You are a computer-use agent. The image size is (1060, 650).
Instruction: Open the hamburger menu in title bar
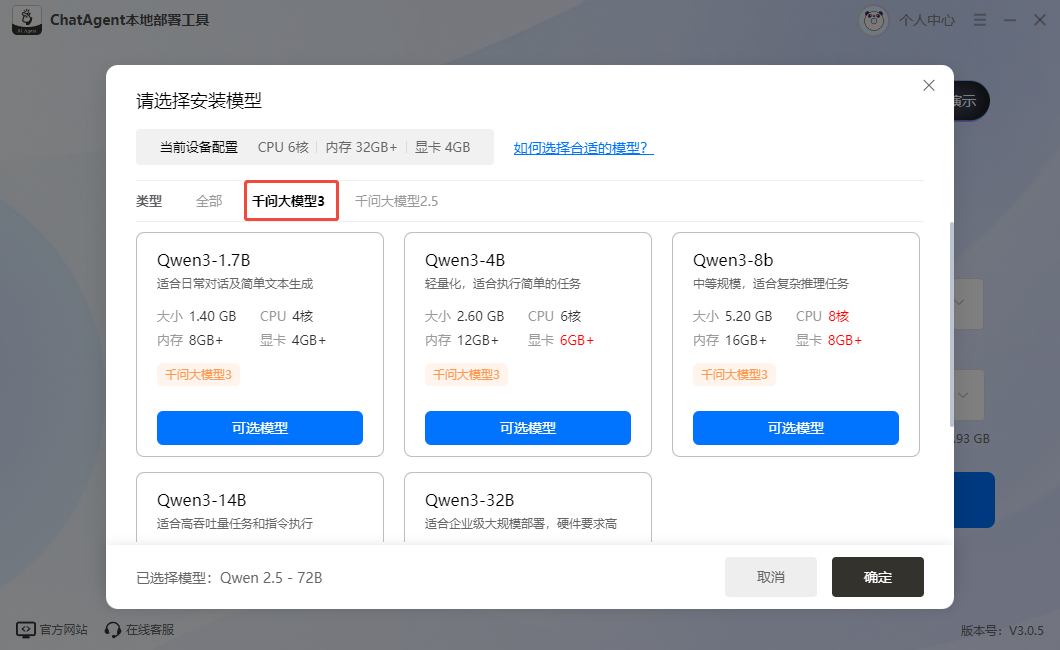tap(980, 20)
